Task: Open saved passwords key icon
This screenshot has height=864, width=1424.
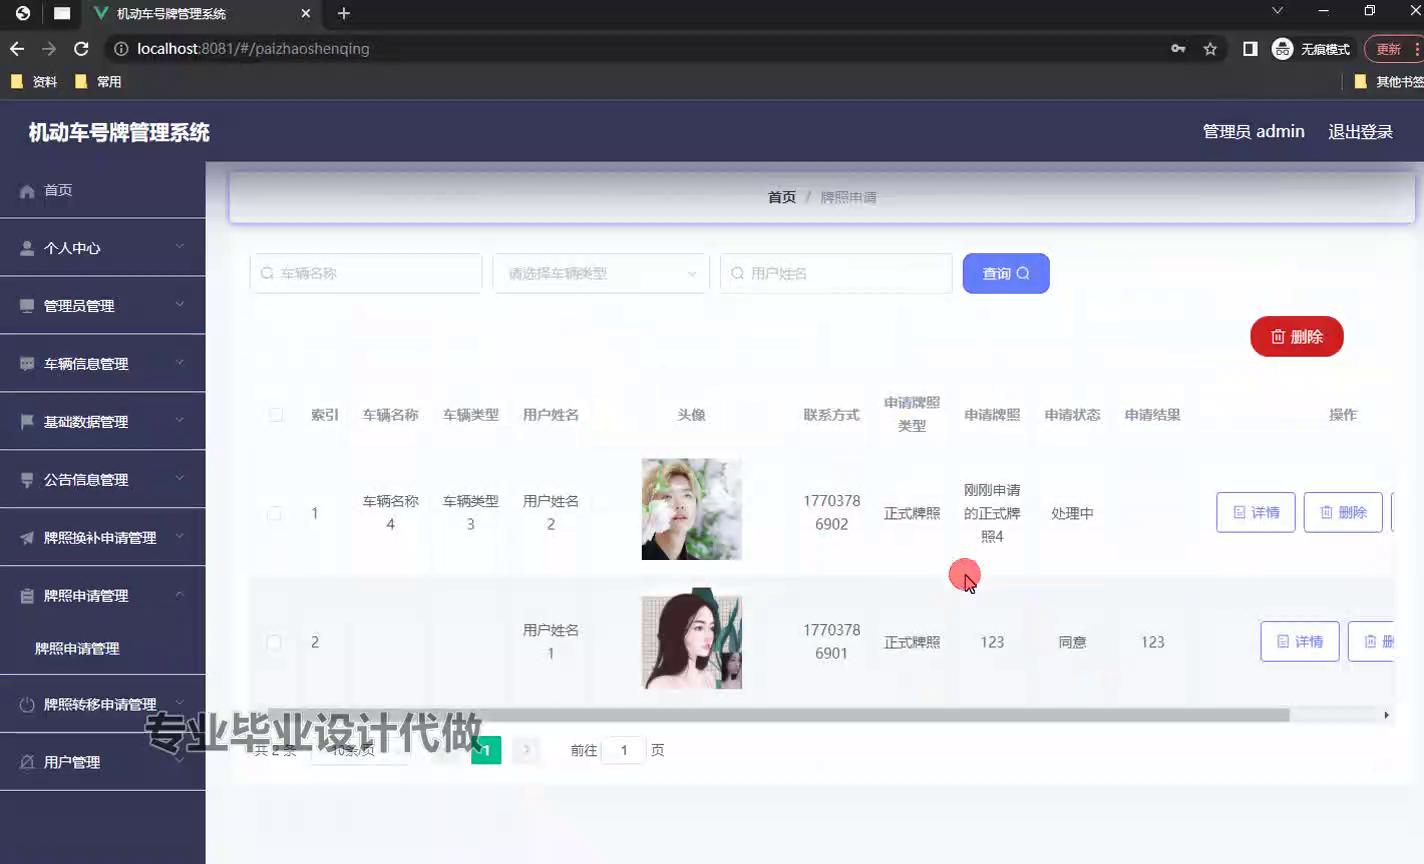Action: pos(1178,48)
